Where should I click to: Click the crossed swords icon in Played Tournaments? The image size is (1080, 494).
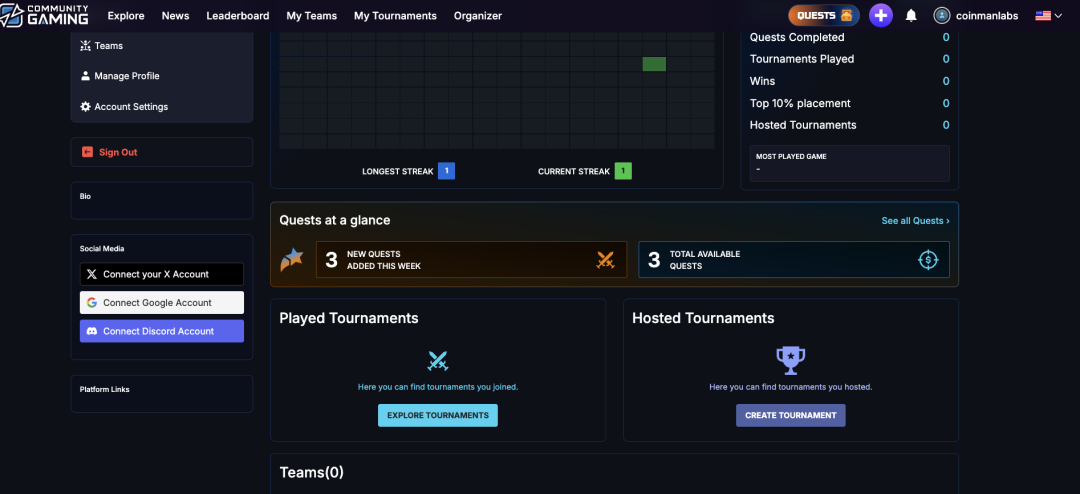click(x=438, y=361)
